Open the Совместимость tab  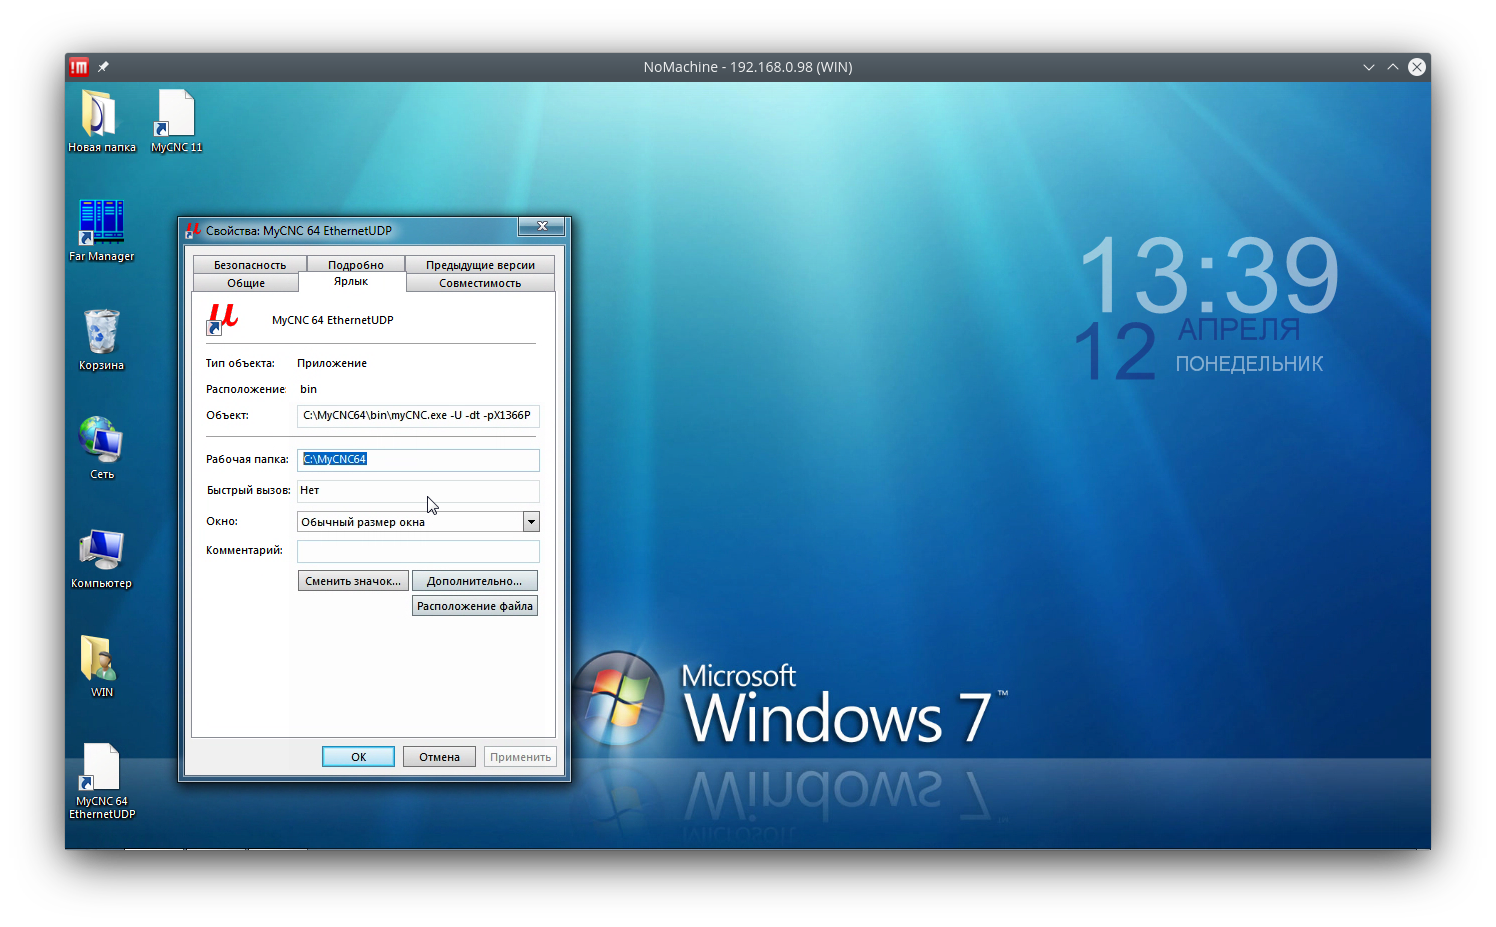[480, 283]
